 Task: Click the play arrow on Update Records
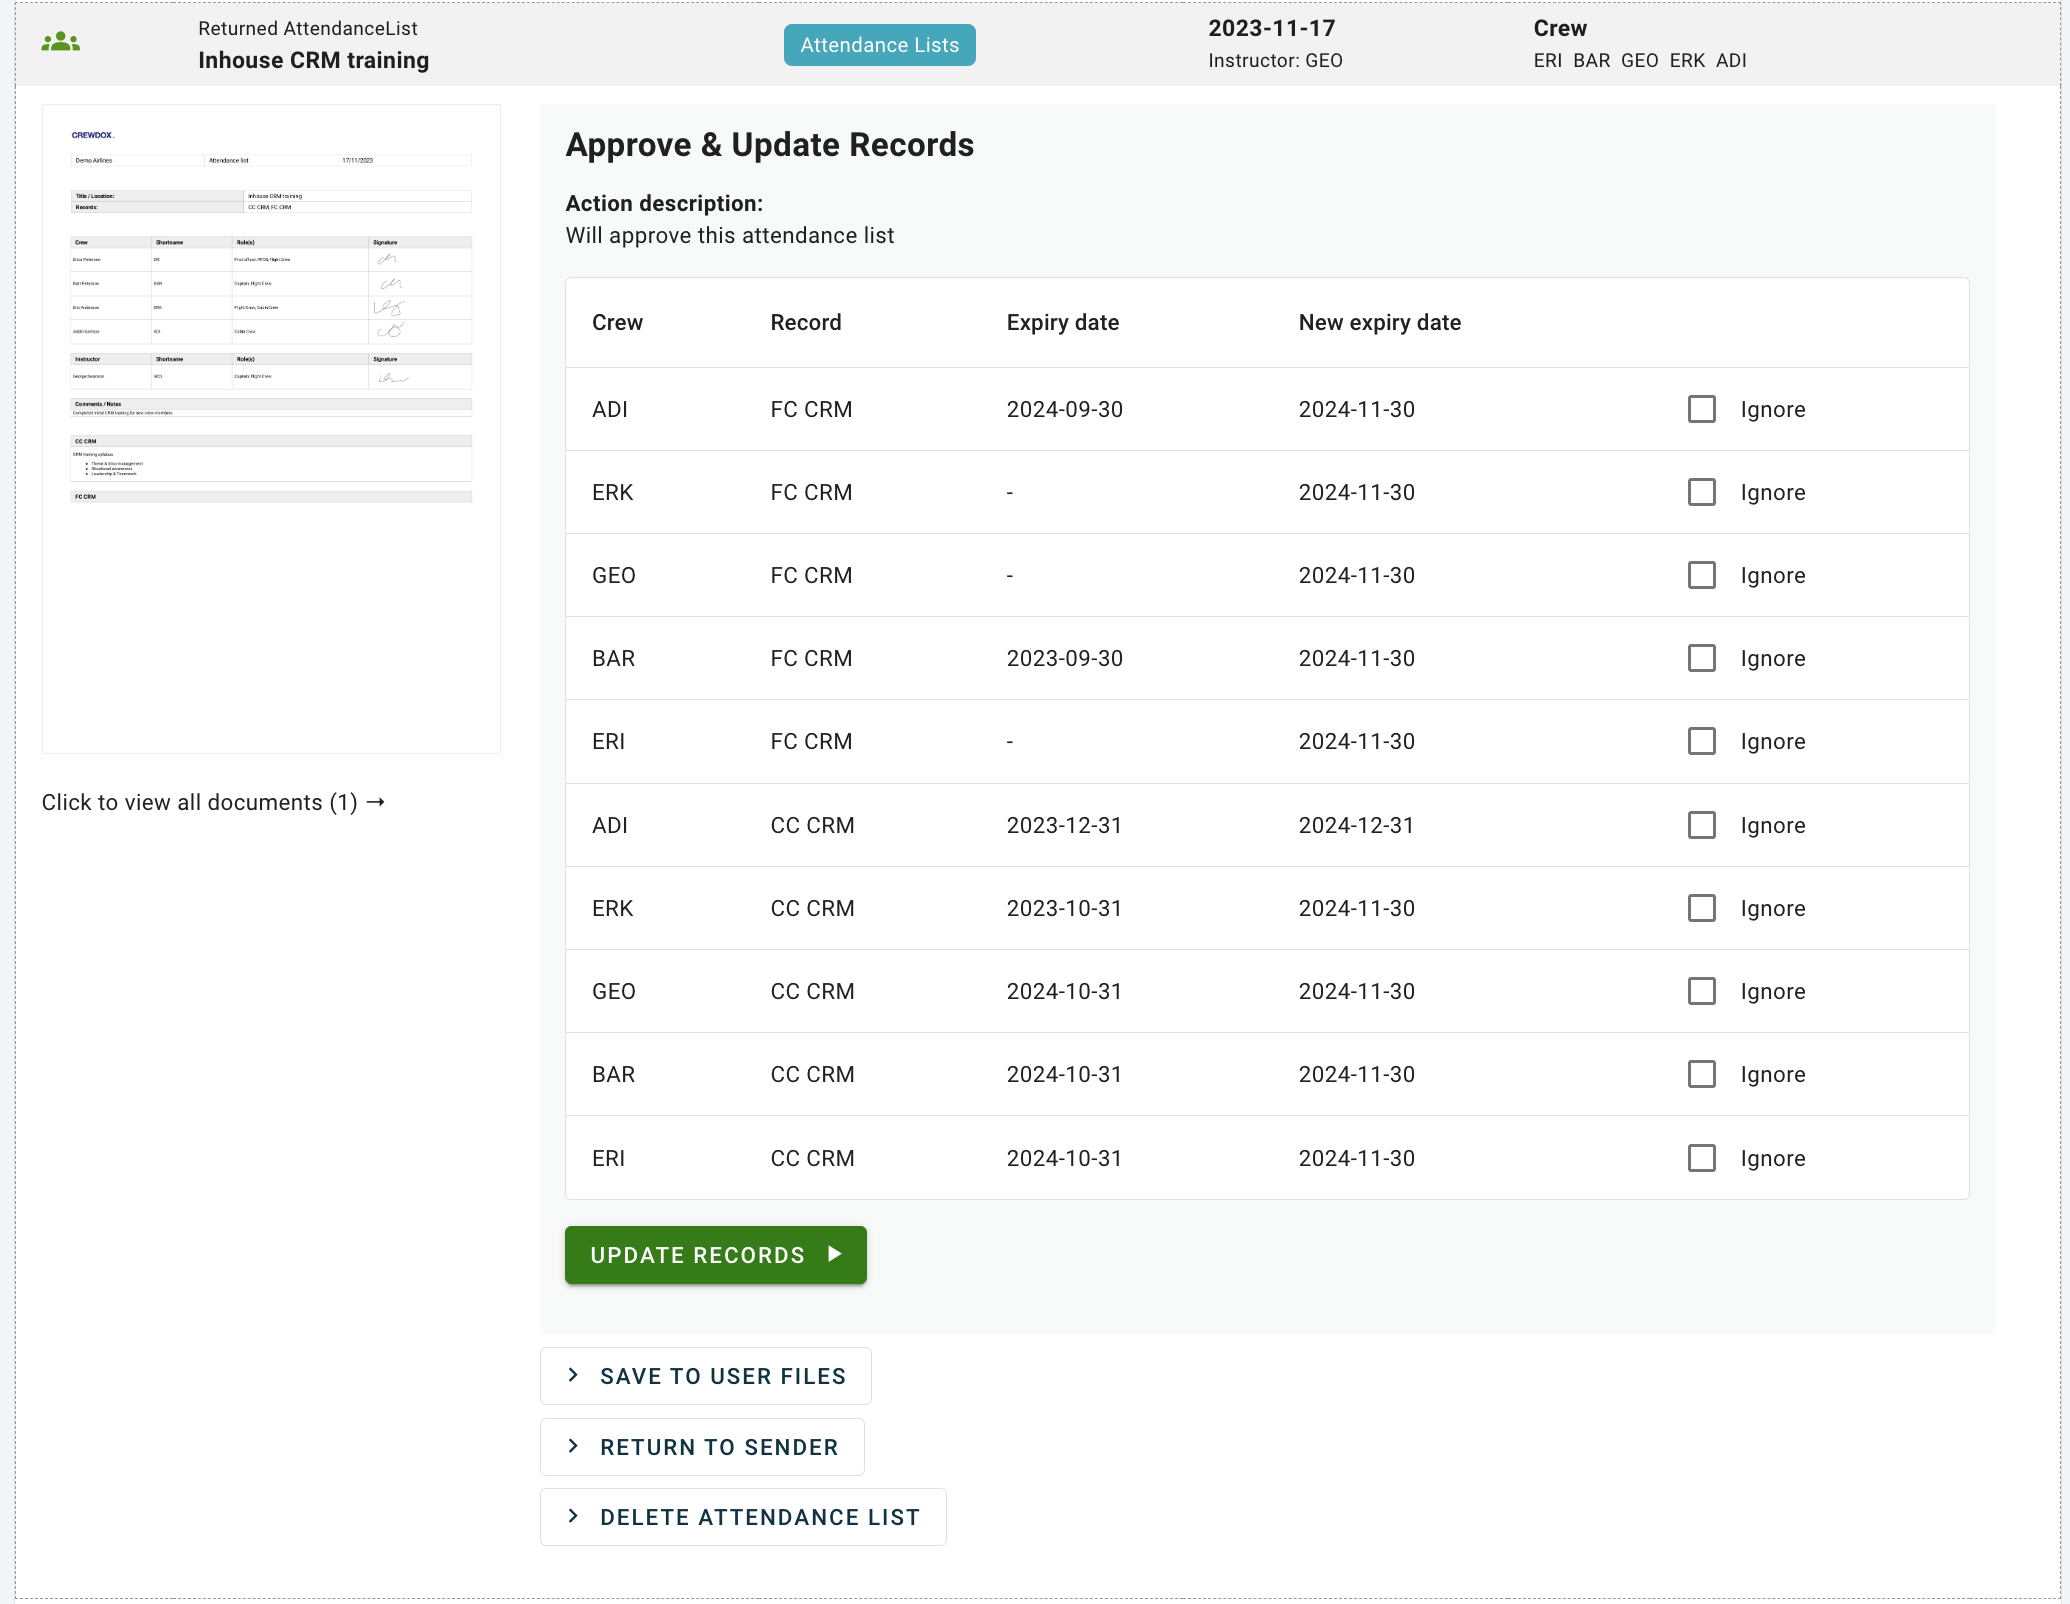(834, 1254)
